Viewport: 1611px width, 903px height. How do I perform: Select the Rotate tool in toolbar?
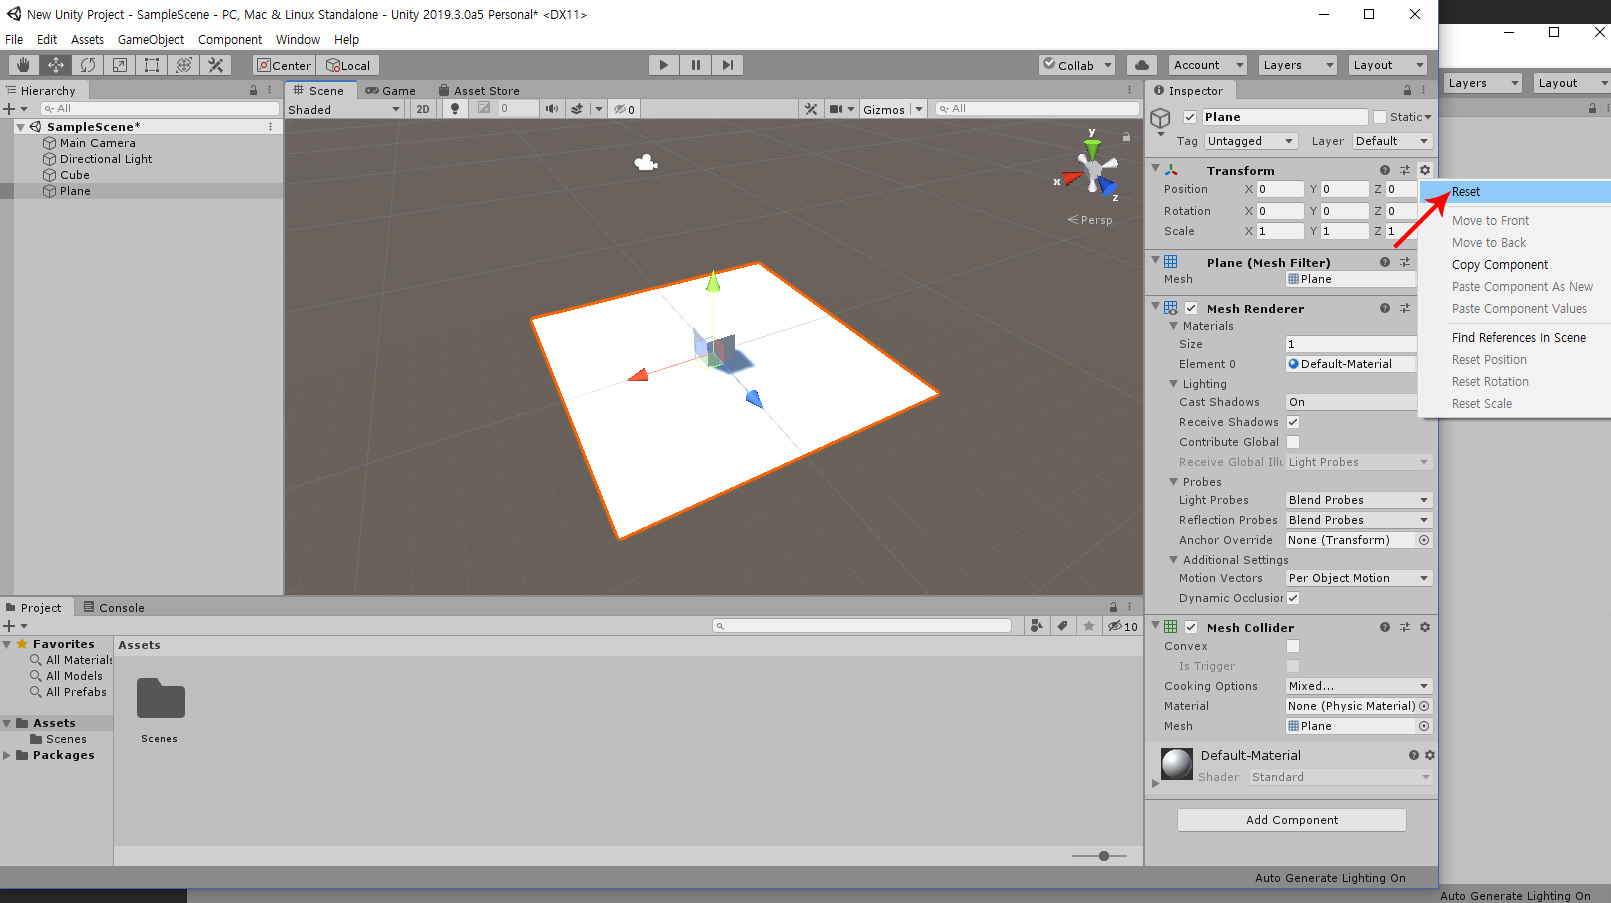(87, 65)
